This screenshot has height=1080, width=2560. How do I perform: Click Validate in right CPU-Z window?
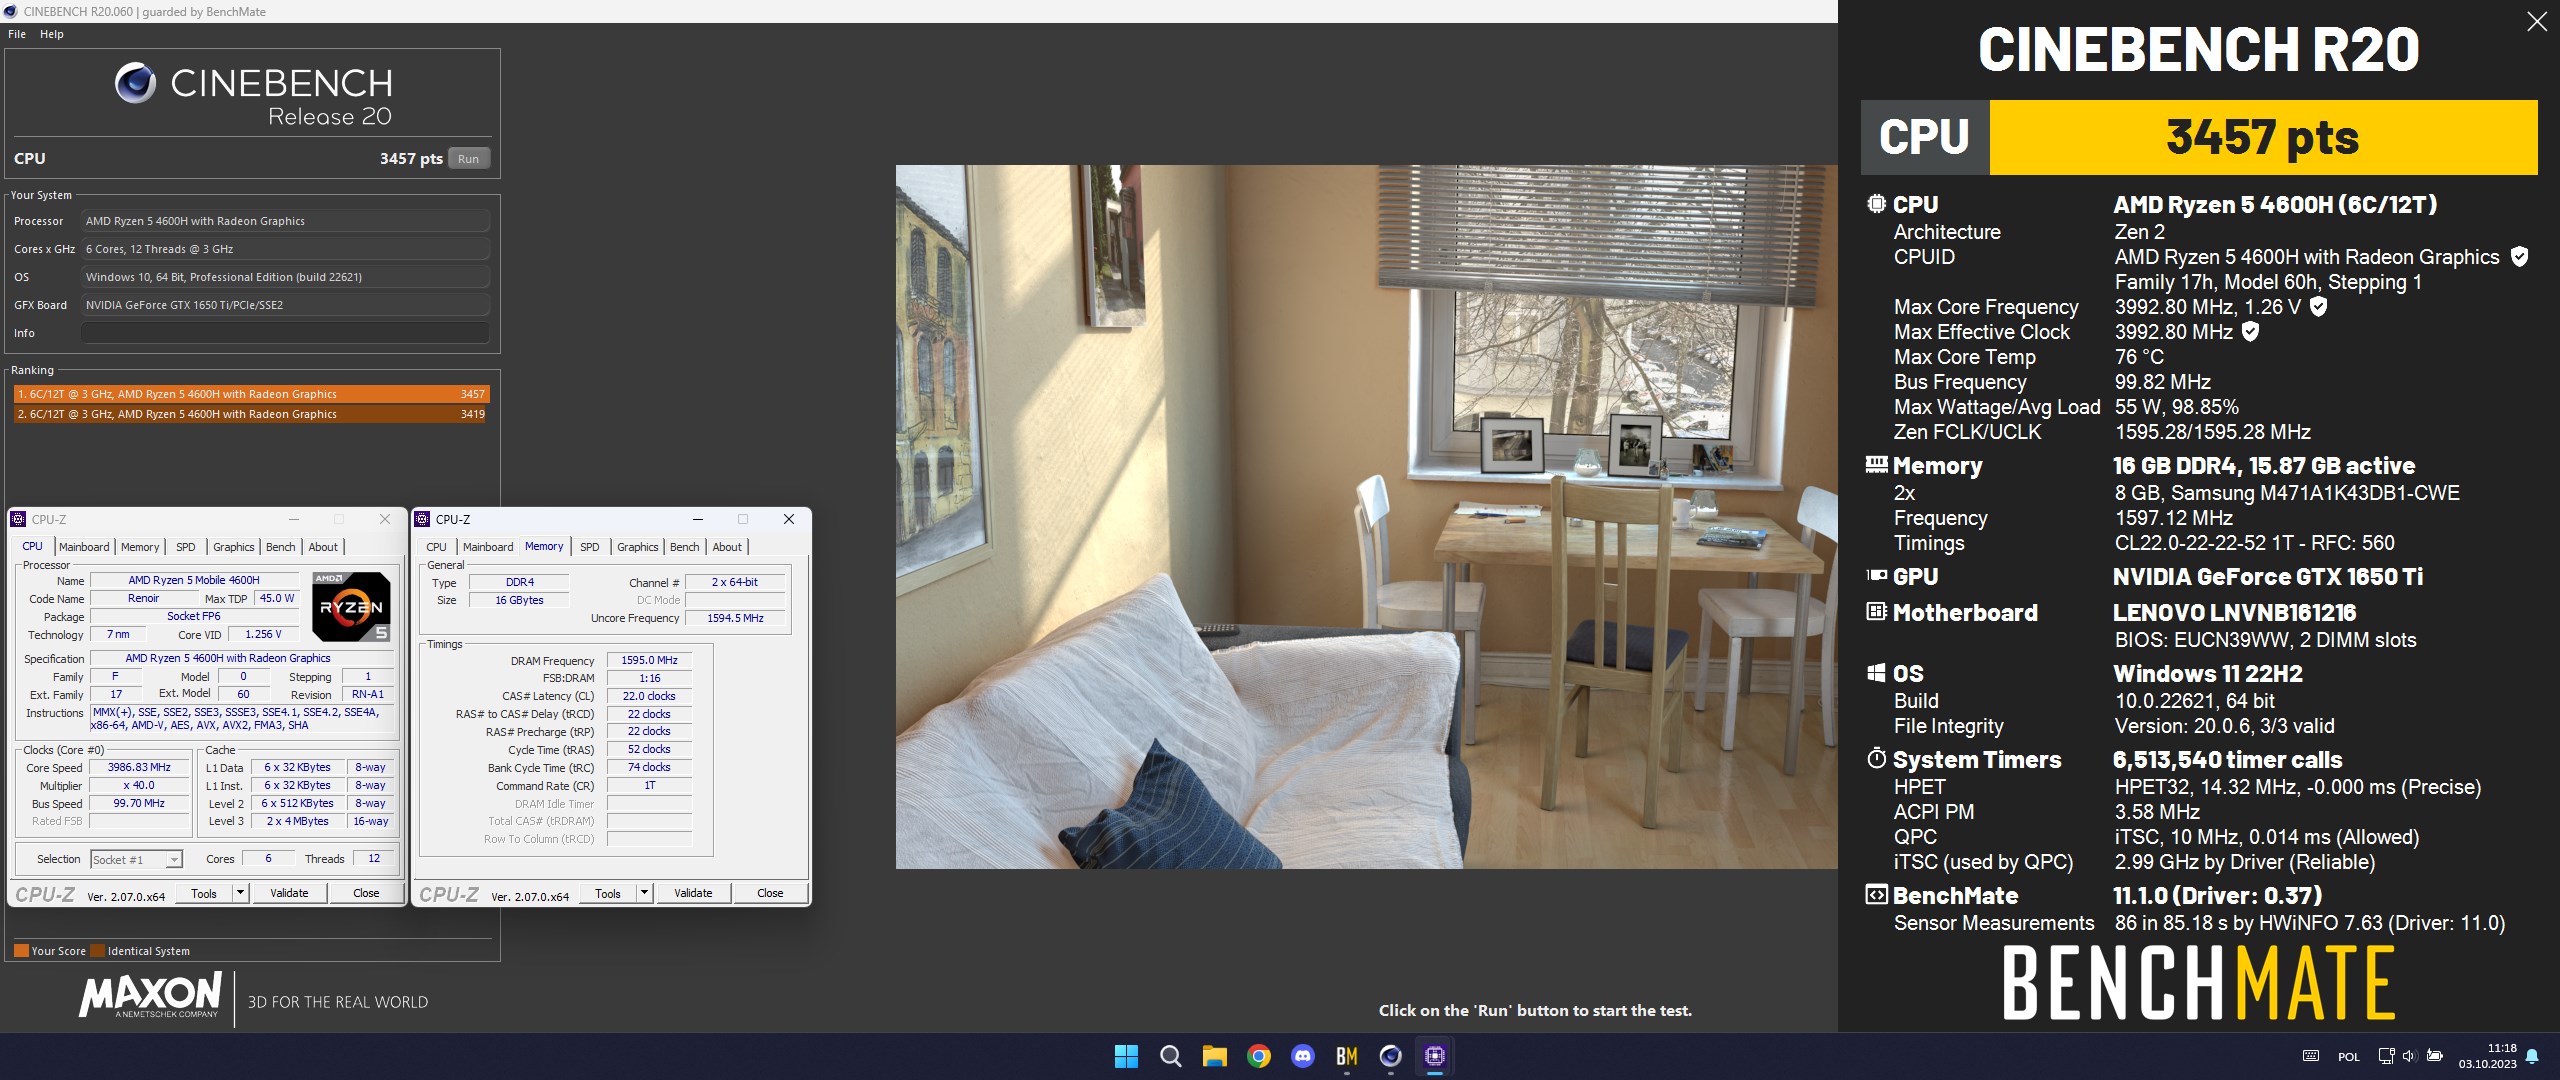click(x=693, y=893)
